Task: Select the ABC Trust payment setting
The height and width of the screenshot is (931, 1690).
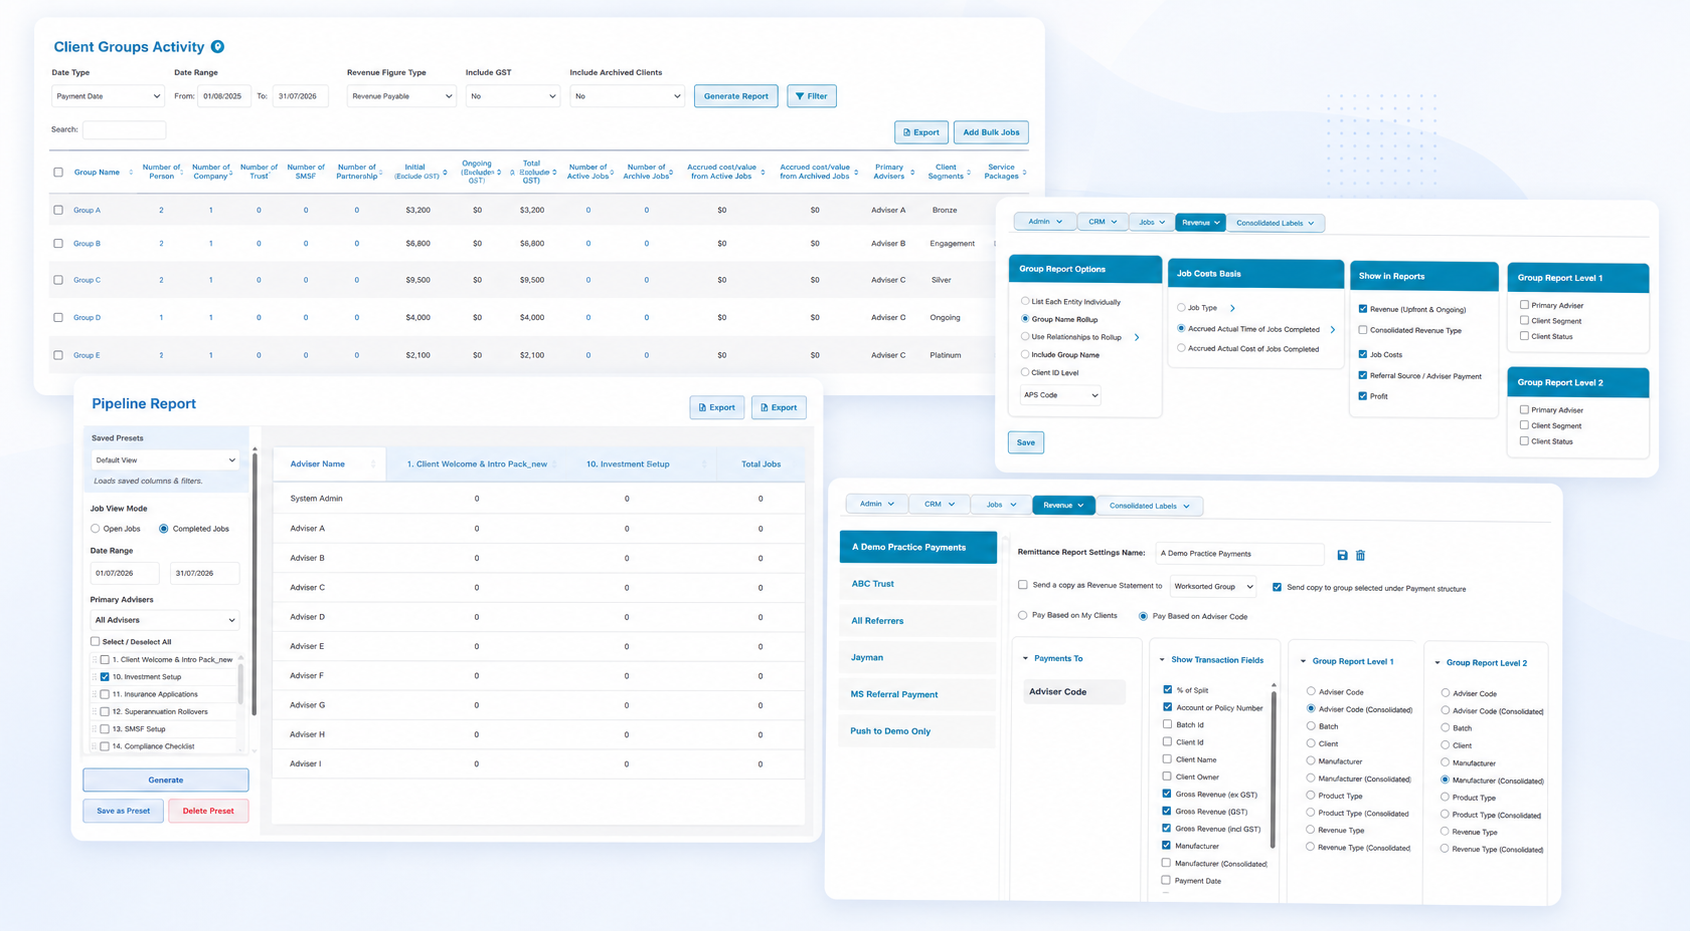Action: pos(917,584)
